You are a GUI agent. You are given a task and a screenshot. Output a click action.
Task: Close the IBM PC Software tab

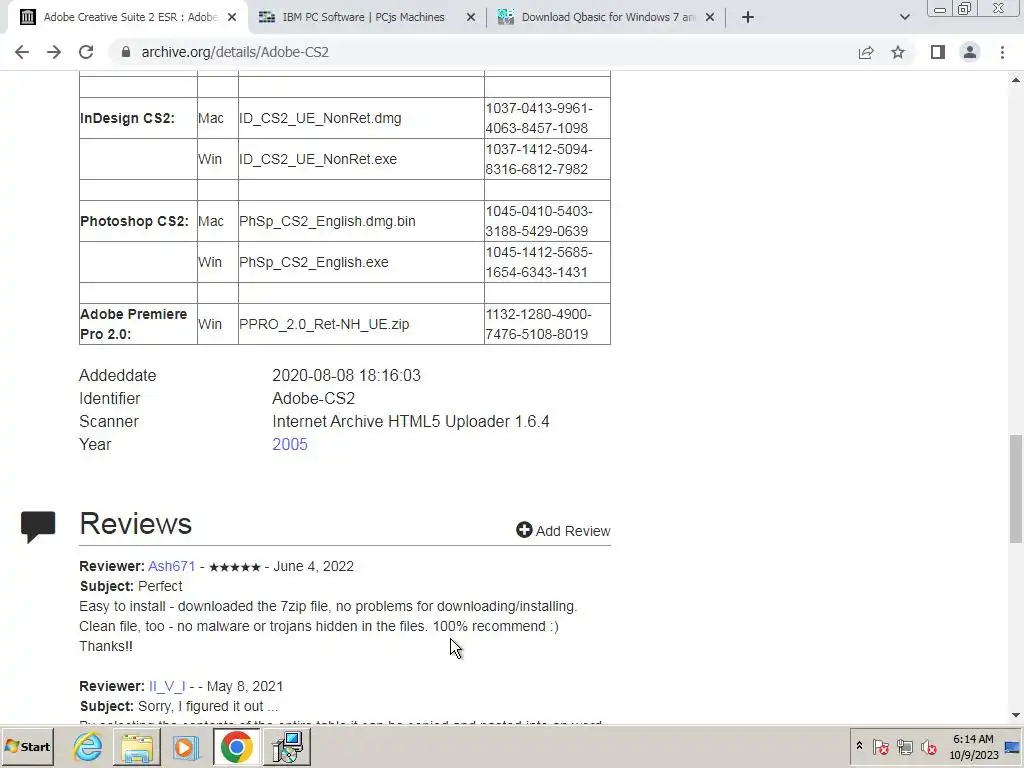pos(471,17)
